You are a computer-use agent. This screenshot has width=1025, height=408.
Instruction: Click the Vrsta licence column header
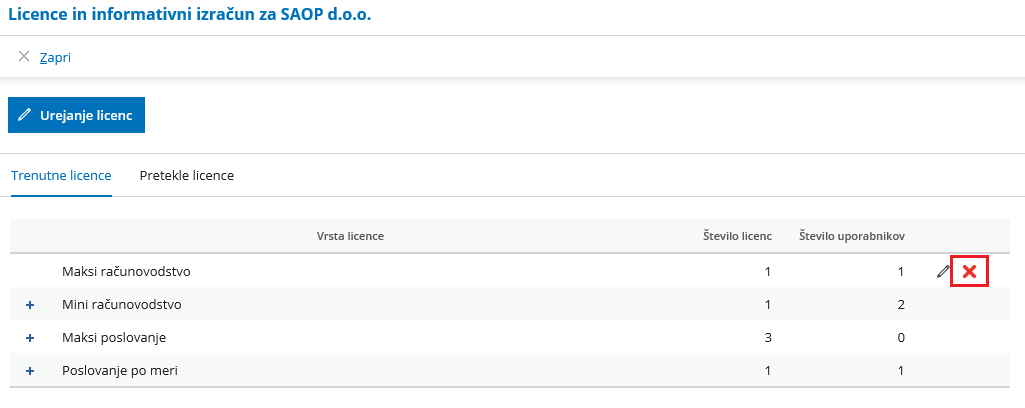(350, 236)
